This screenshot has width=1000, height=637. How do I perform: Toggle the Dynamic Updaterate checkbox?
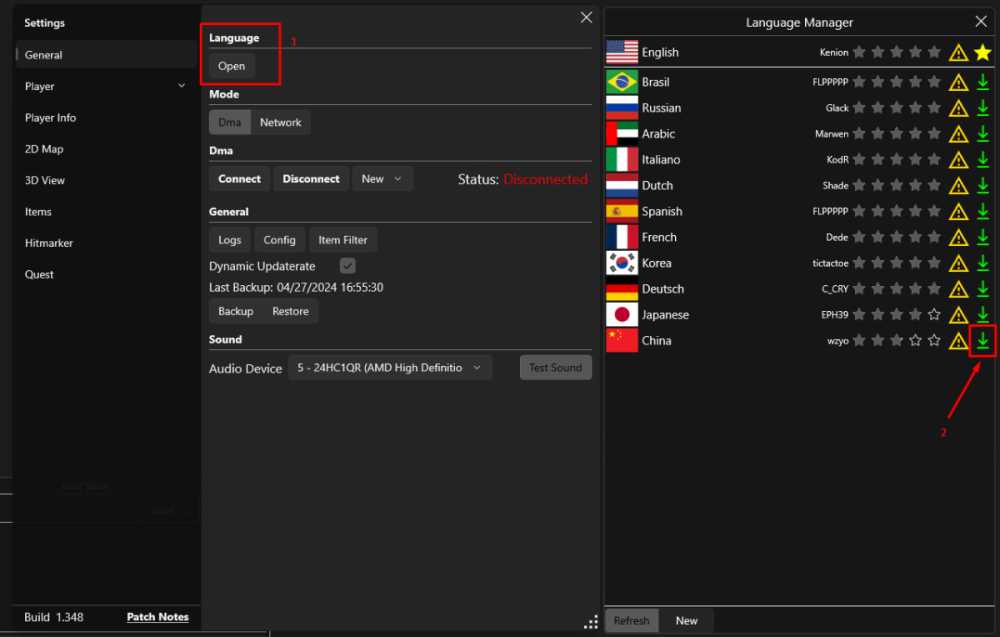click(x=348, y=266)
